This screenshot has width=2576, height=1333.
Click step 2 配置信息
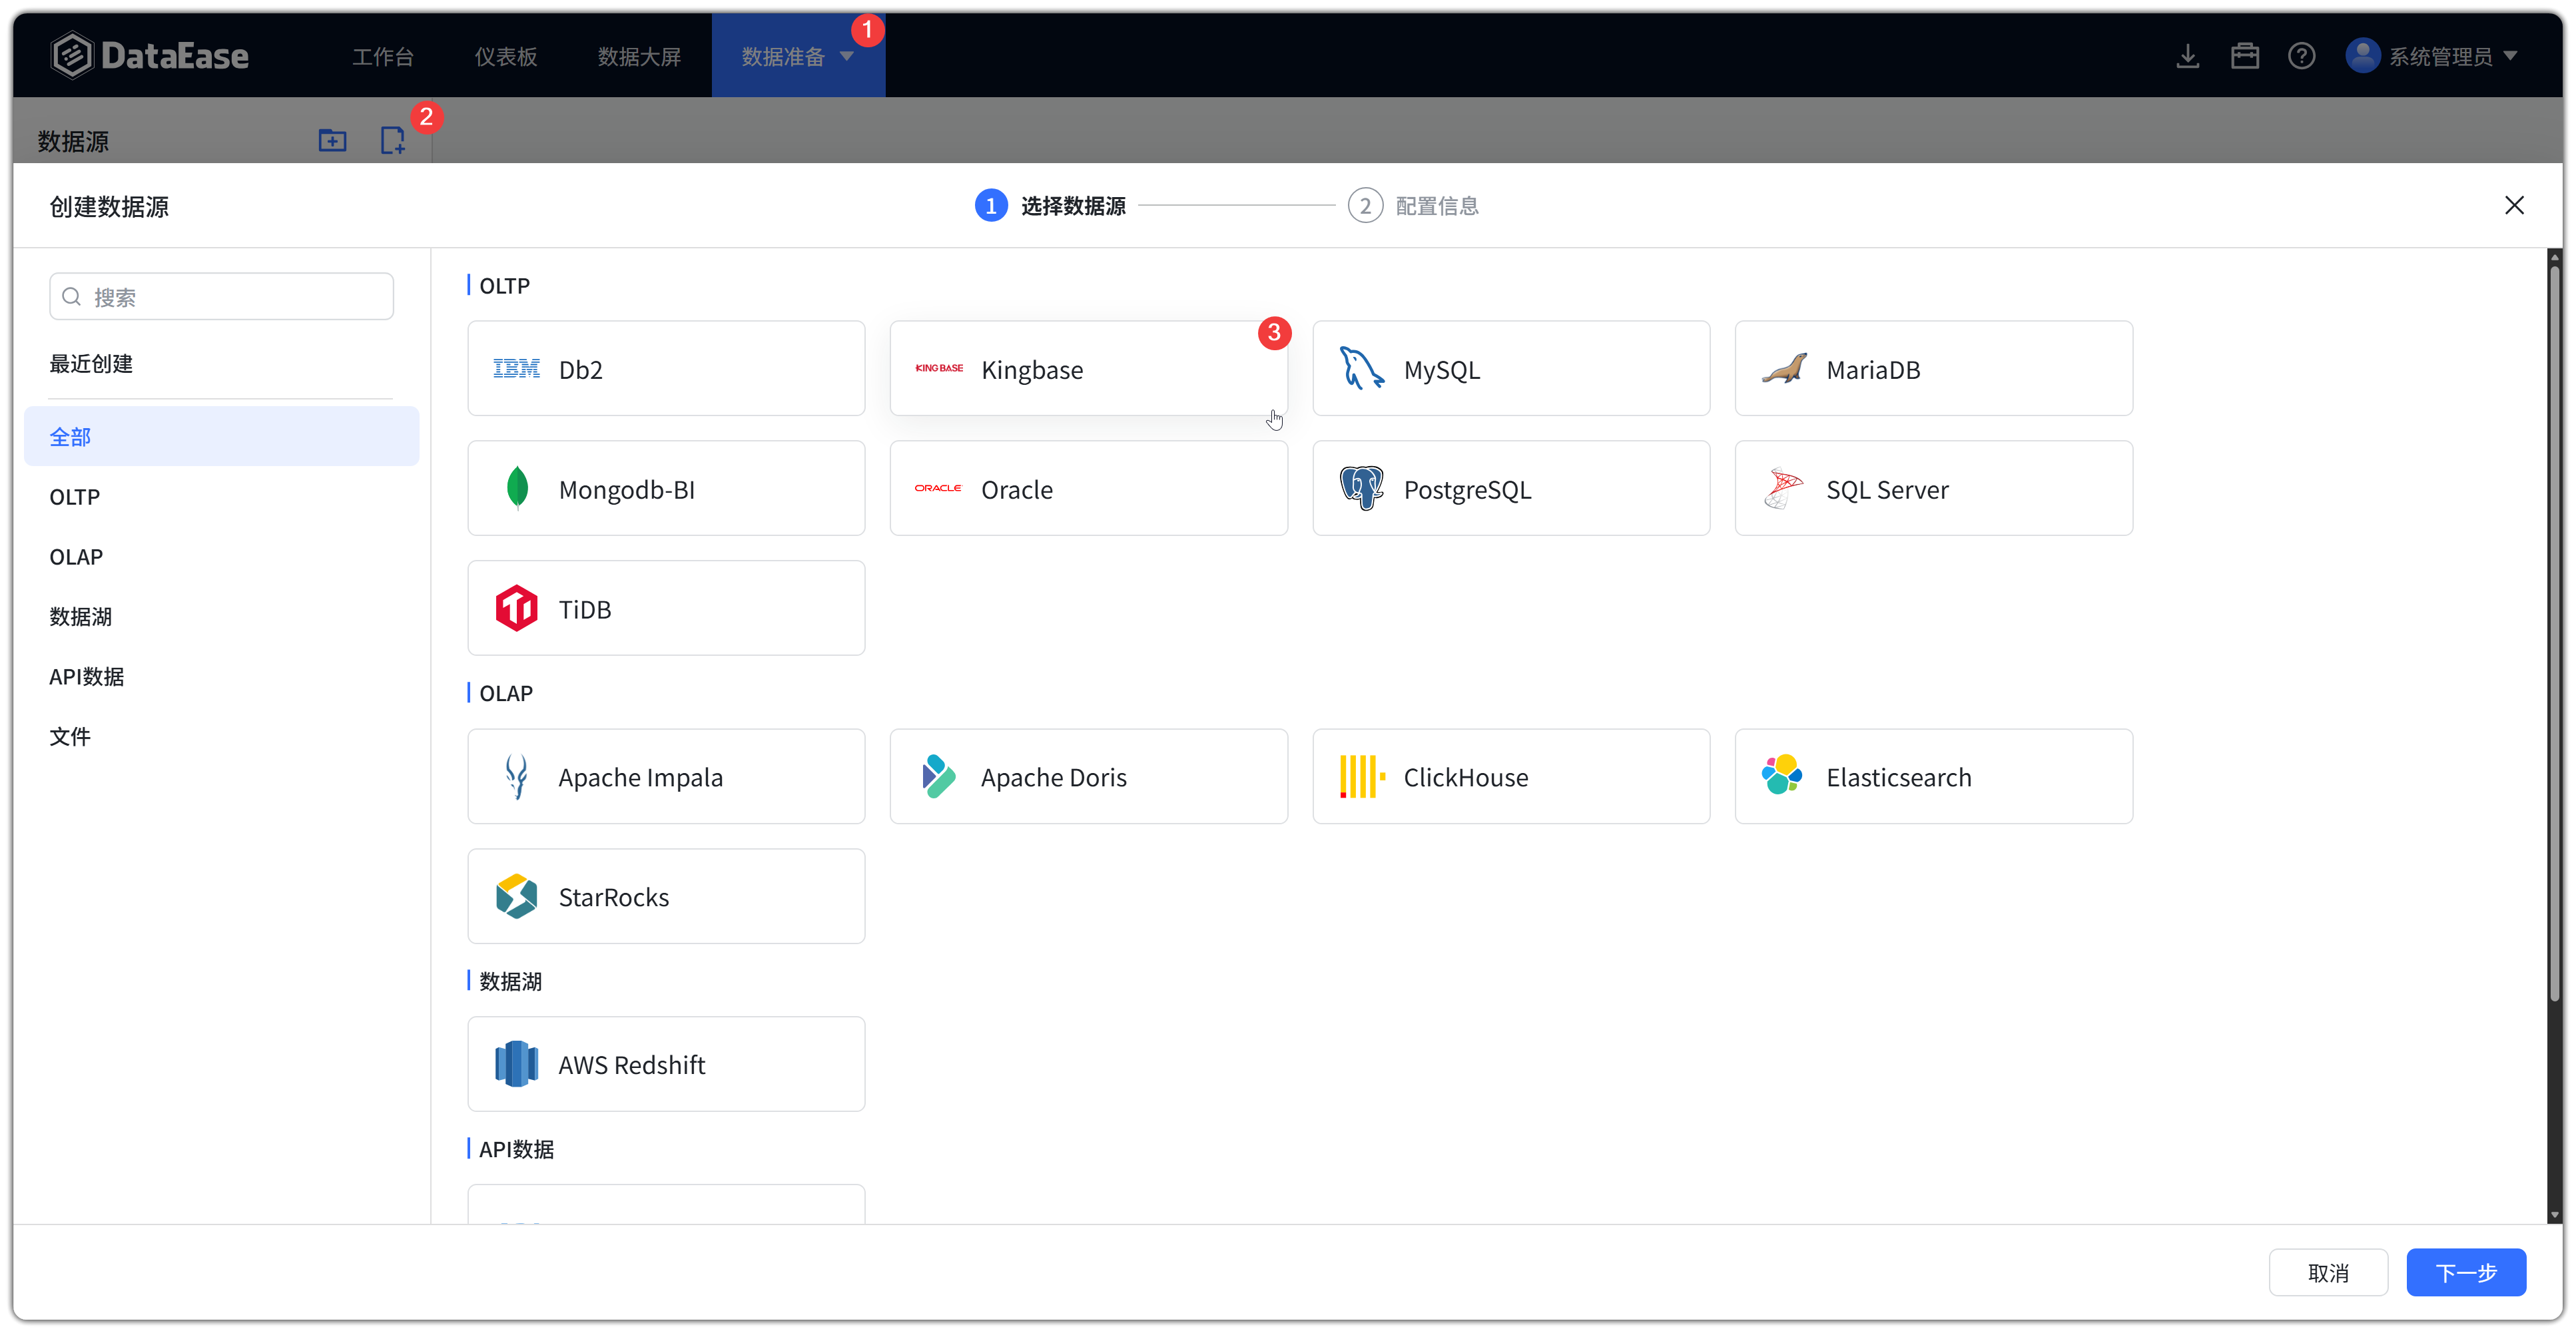(1413, 205)
